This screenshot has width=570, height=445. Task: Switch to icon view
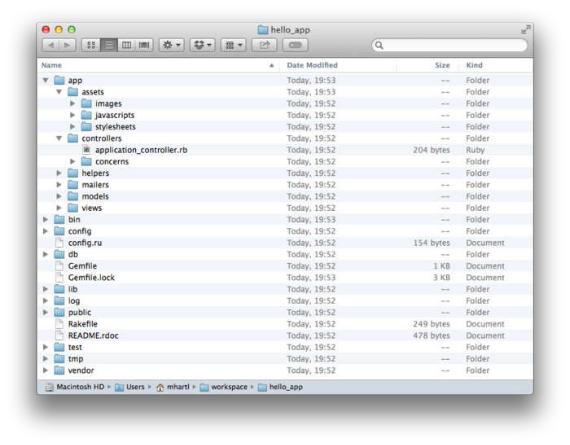coord(91,45)
